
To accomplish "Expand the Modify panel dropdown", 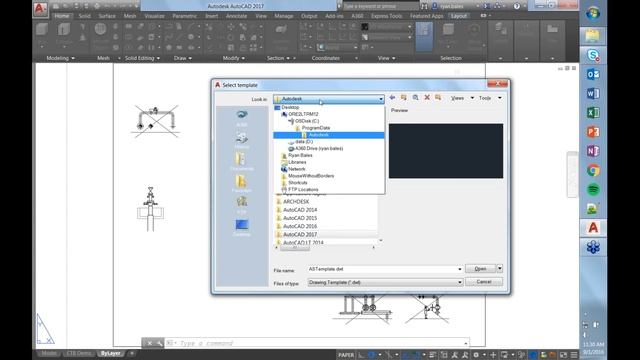I will 233,58.
